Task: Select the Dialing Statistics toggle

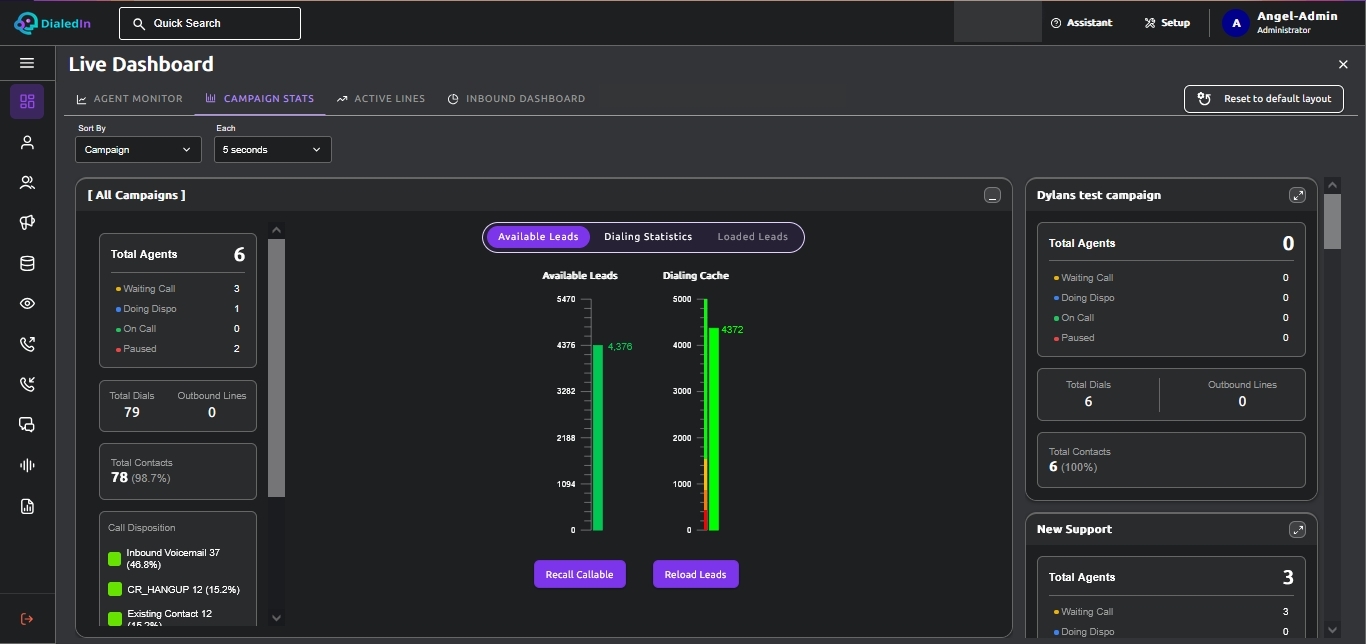Action: point(648,237)
